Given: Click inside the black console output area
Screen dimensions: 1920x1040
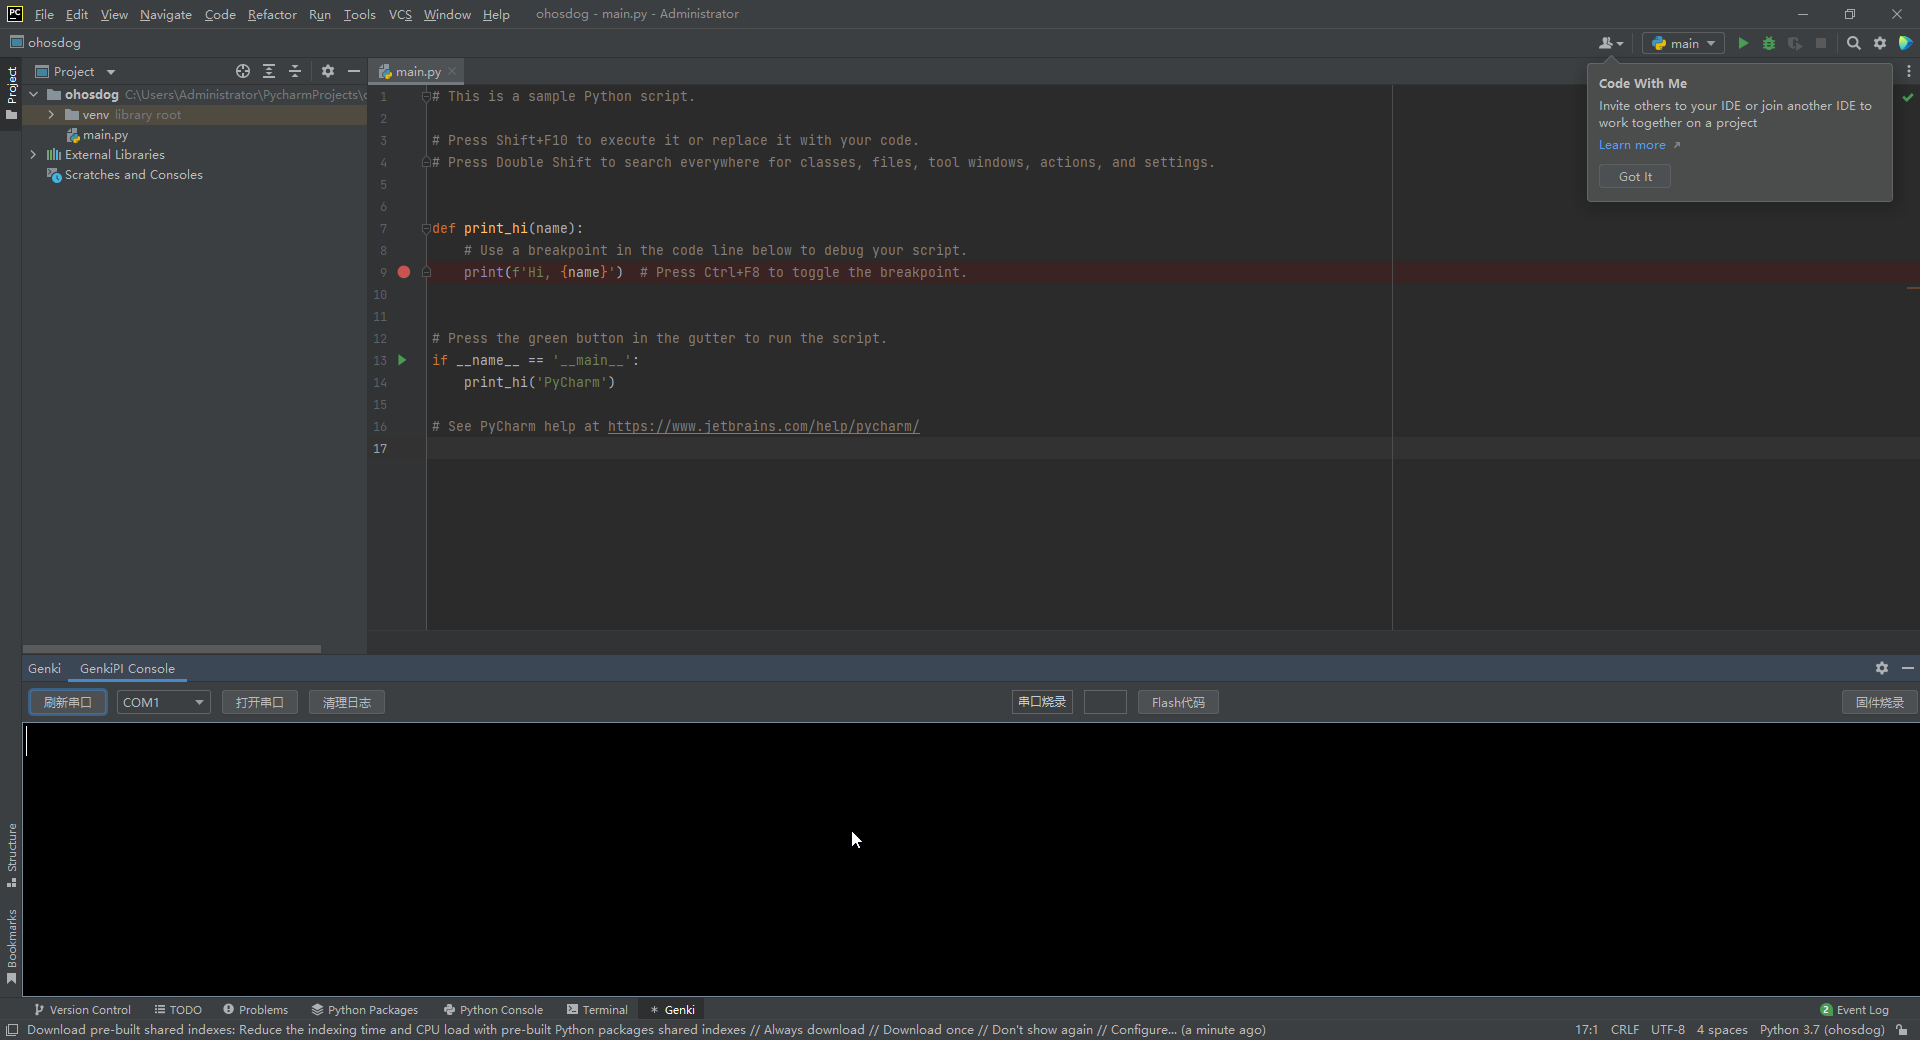Looking at the screenshot, I should coord(970,858).
